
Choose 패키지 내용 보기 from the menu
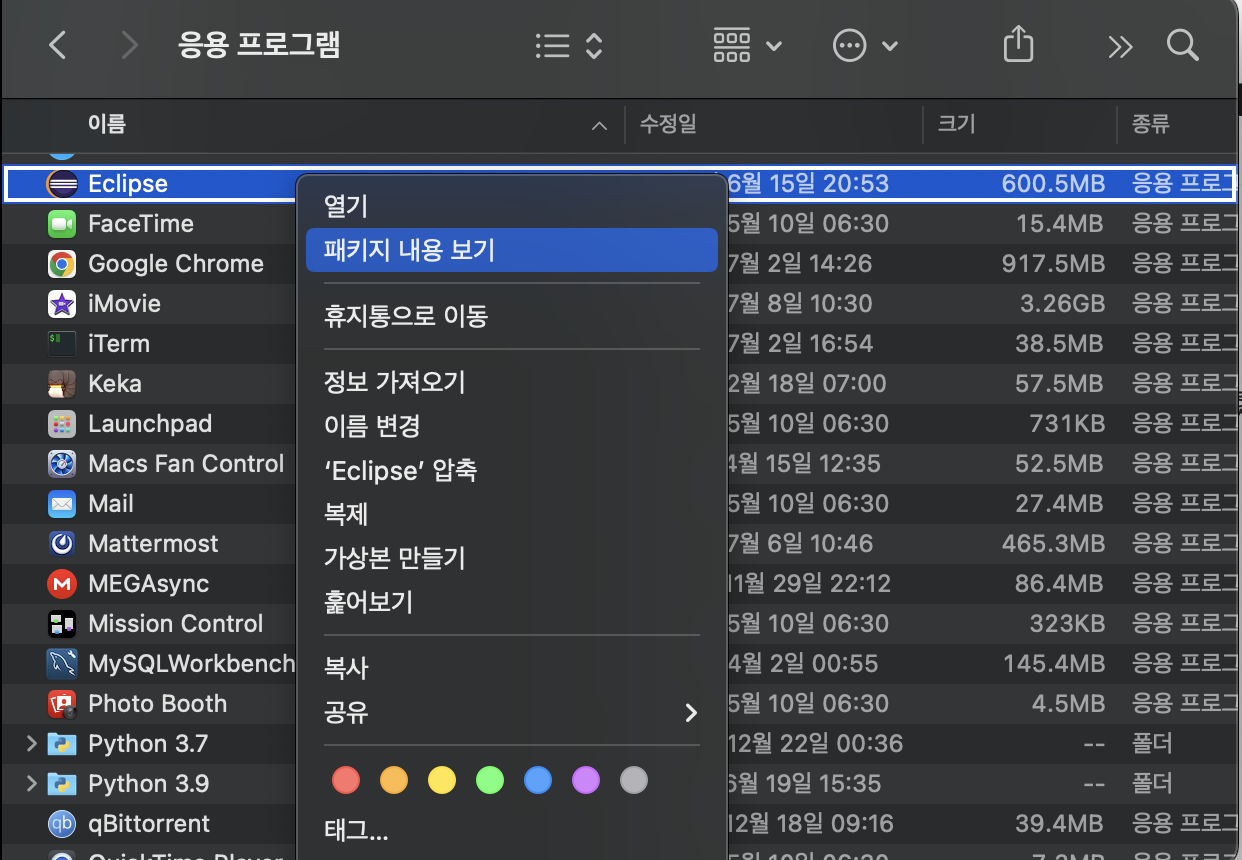pyautogui.click(x=512, y=250)
